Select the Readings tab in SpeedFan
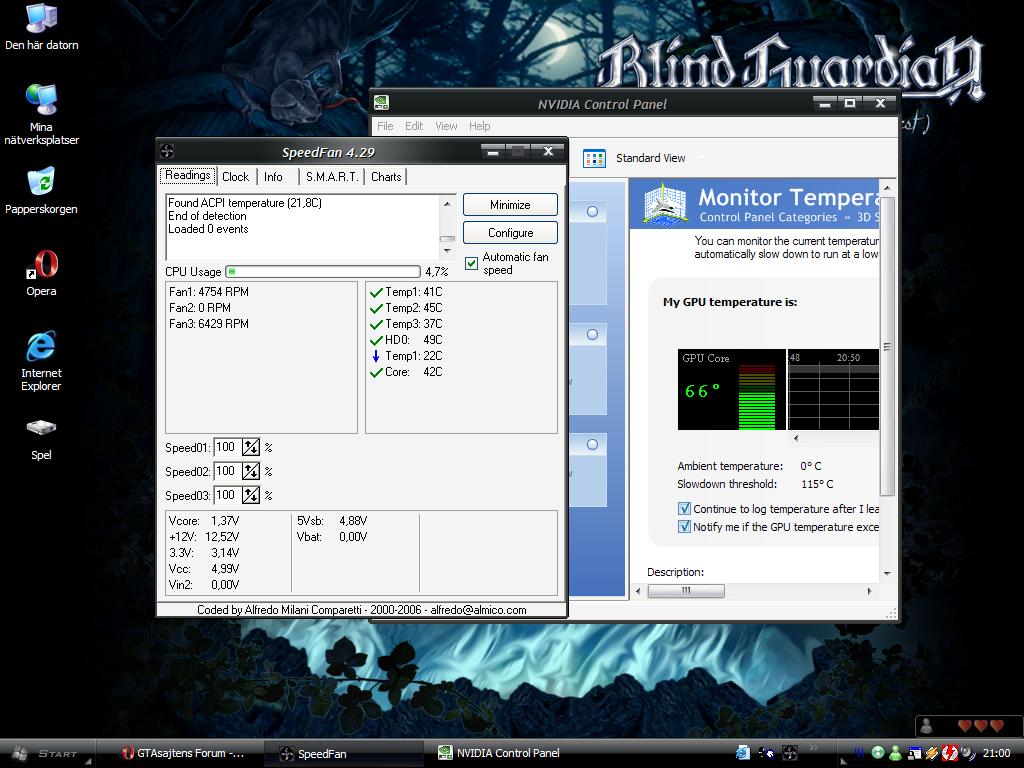Screen dimensions: 1024x768 click(x=187, y=175)
